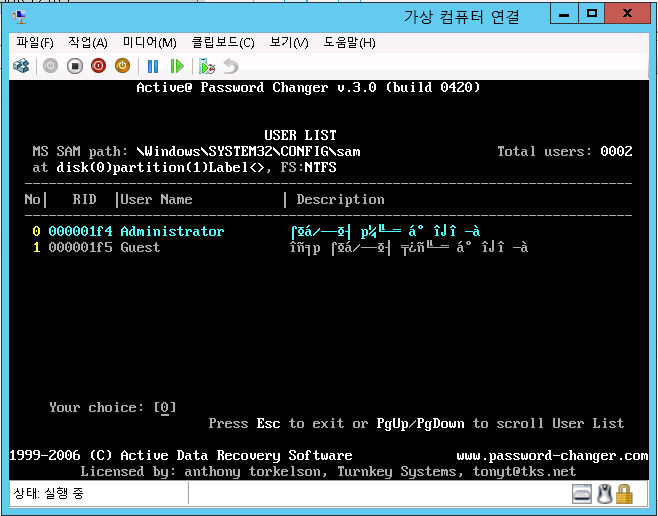Open the 클립보드(C) menu
658x516 pixels.
[223, 43]
